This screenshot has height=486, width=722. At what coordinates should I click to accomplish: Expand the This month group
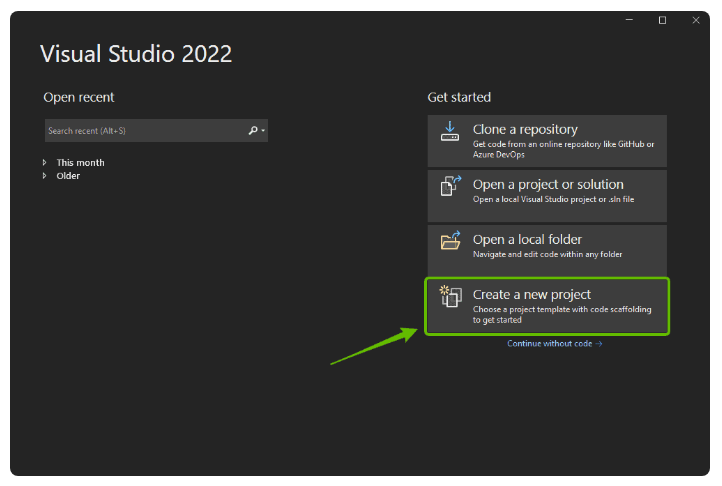click(45, 163)
